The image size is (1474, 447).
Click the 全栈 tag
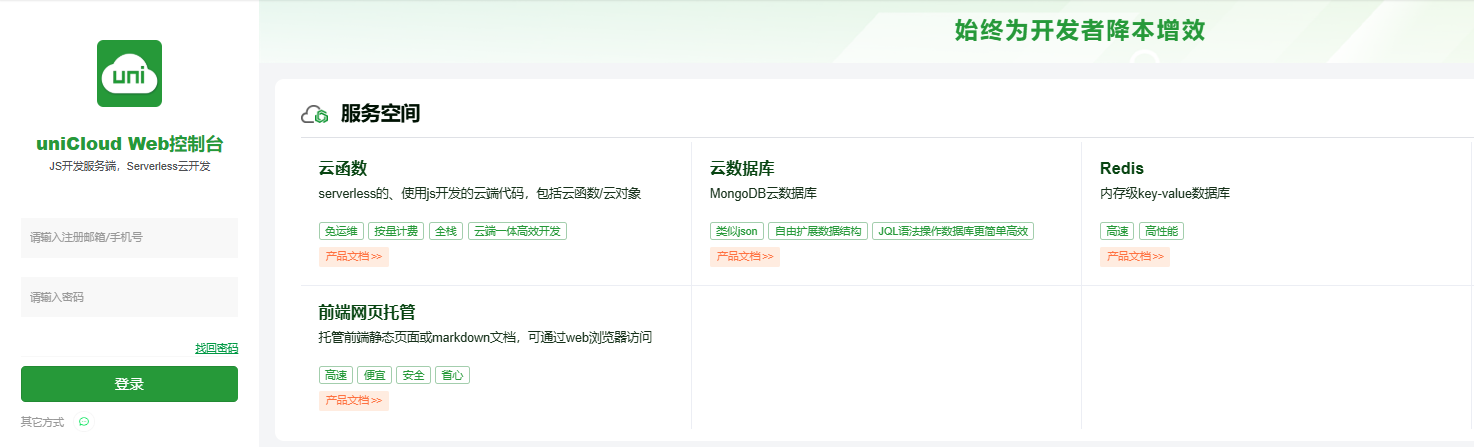point(446,231)
